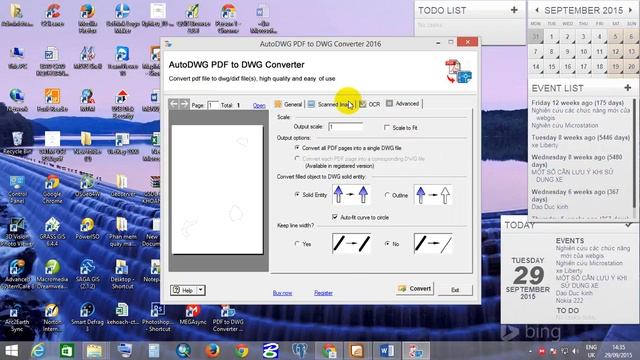Toggle Auto-fit curve to circle checkbox
The width and height of the screenshot is (640, 360).
335,217
